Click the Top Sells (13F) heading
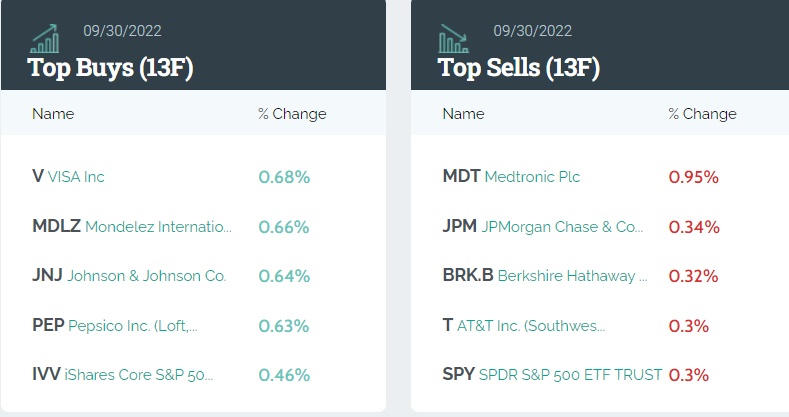The width and height of the screenshot is (789, 417). coord(519,68)
